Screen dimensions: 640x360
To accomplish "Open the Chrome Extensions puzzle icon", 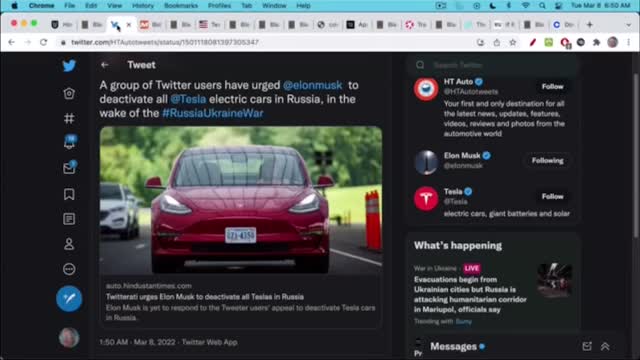I will point(596,42).
